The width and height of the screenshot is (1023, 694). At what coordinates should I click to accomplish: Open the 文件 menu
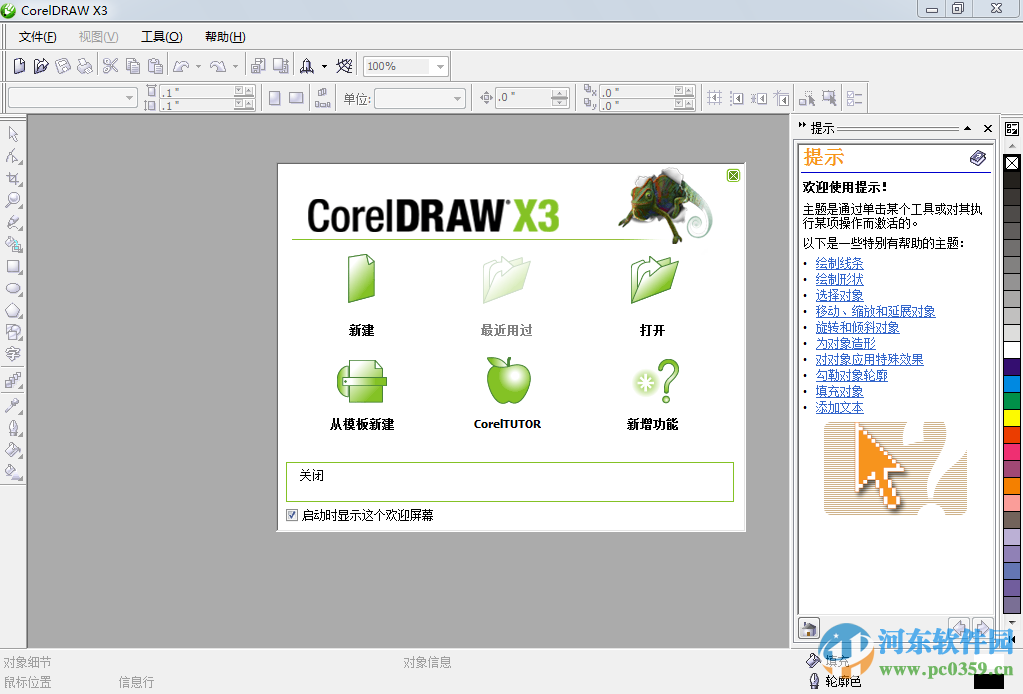(x=36, y=36)
